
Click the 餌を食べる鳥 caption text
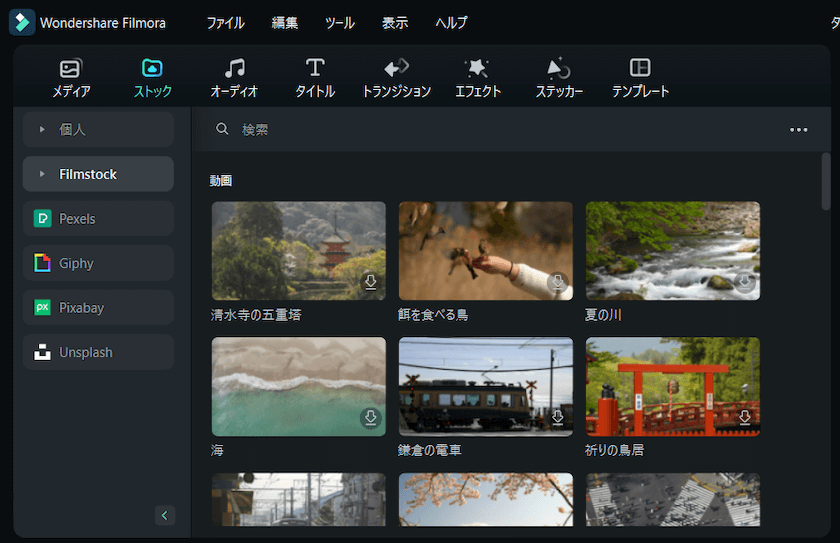[x=433, y=315]
